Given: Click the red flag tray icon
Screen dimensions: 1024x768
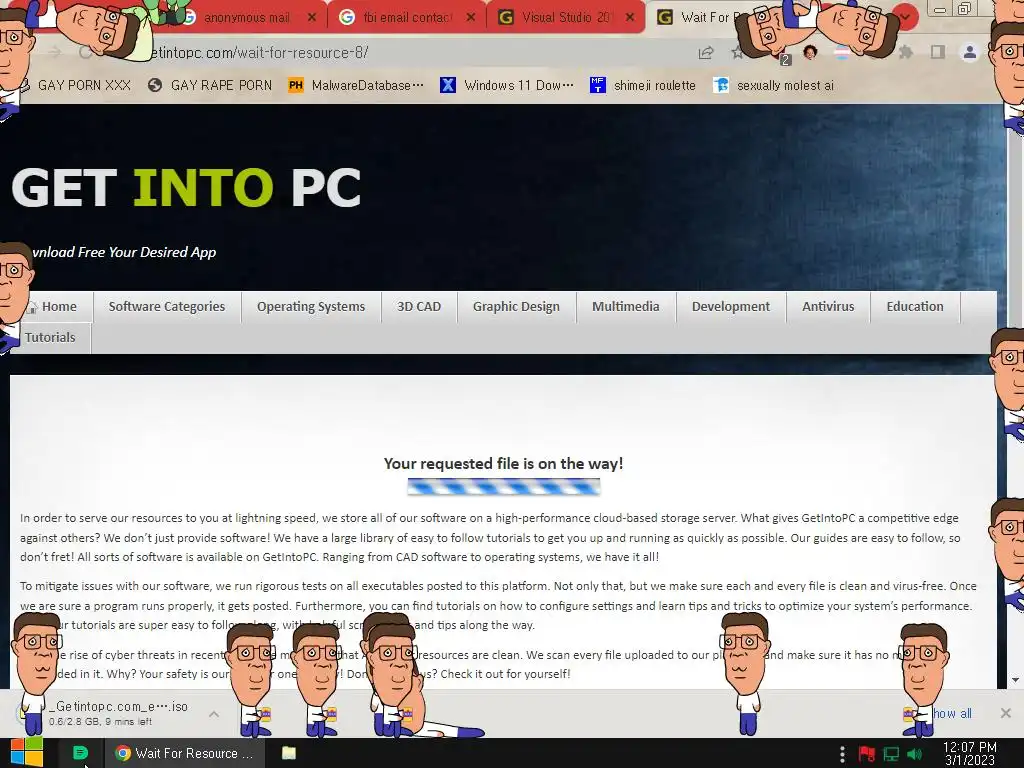Looking at the screenshot, I should click(x=867, y=754).
